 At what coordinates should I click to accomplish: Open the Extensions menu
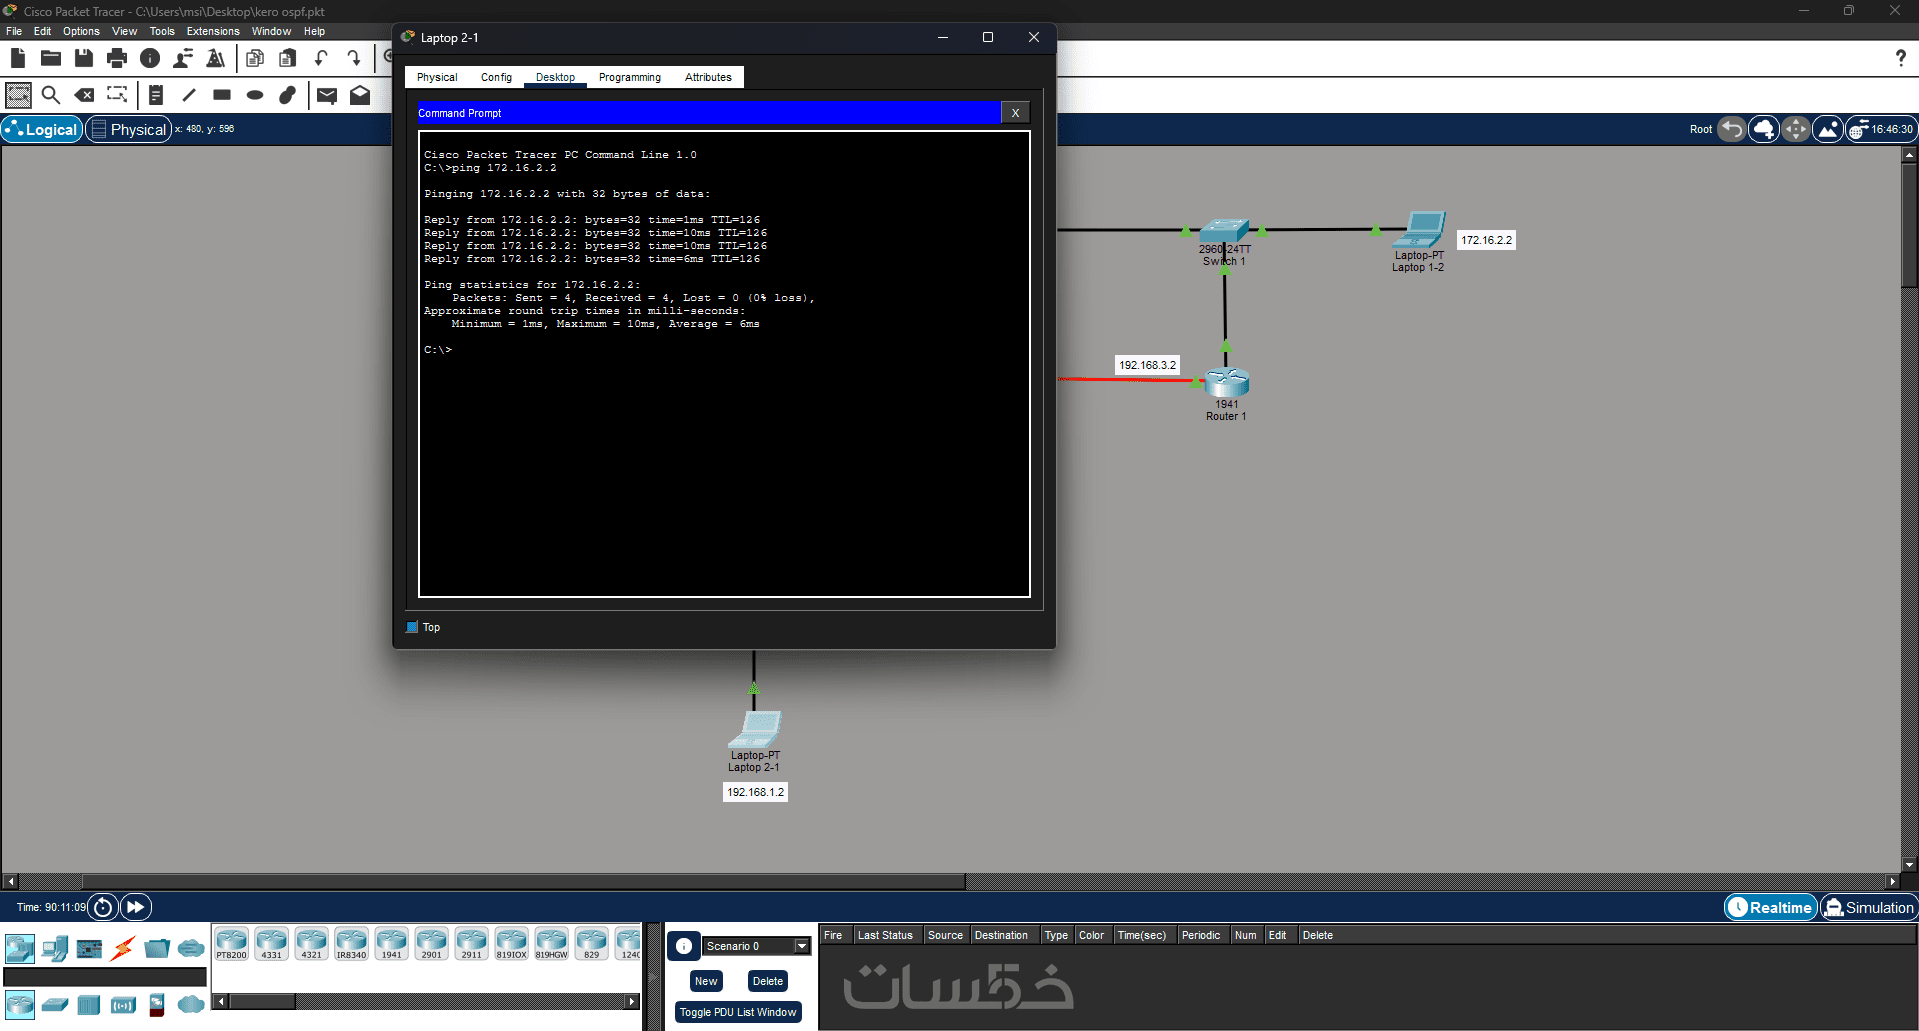[x=213, y=31]
